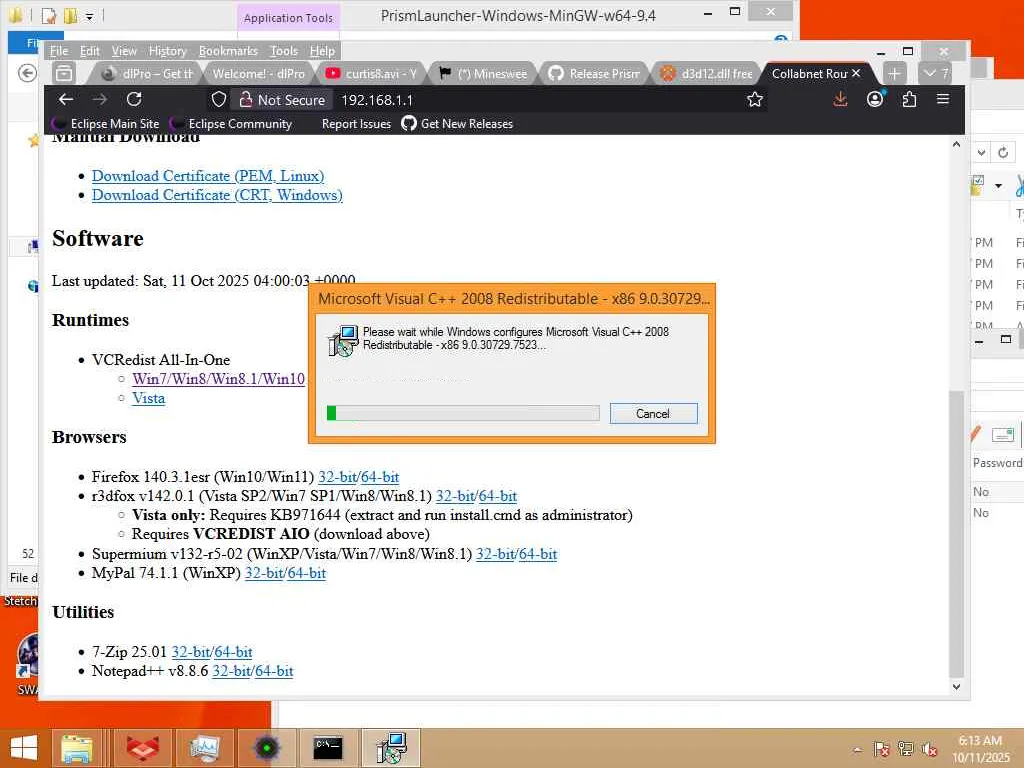Viewport: 1024px width, 768px height.
Task: Show hidden system tray icons
Action: (x=857, y=750)
